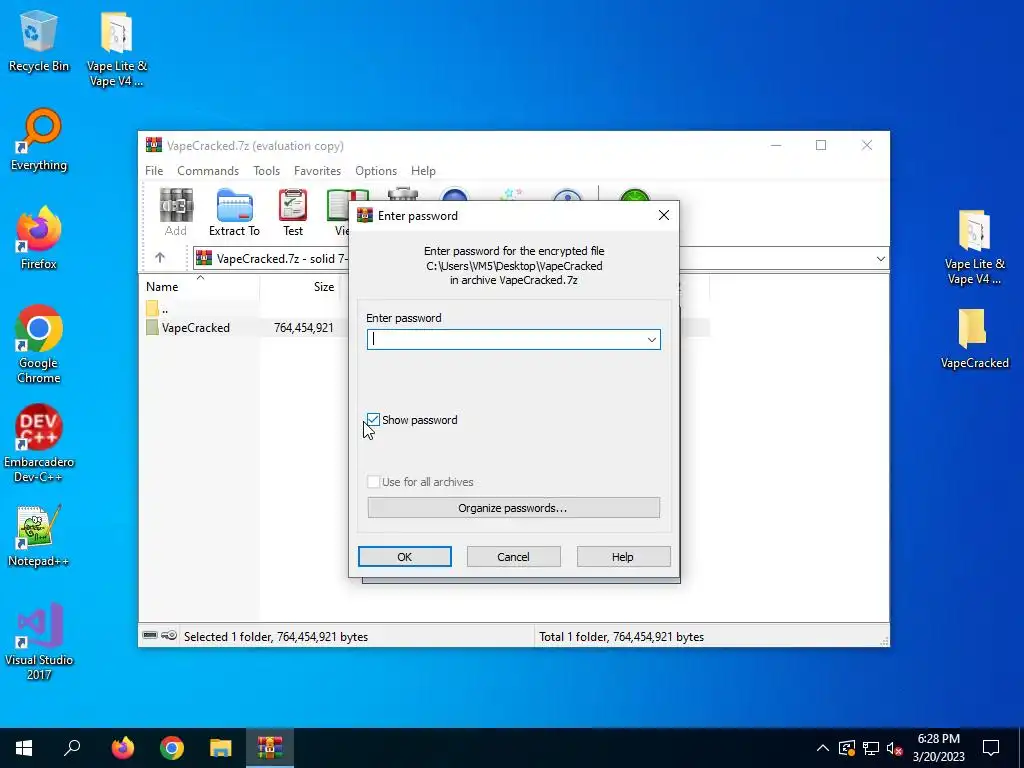Expand the WinRAR address bar dropdown
Screen dimensions: 1024x768
click(880, 259)
